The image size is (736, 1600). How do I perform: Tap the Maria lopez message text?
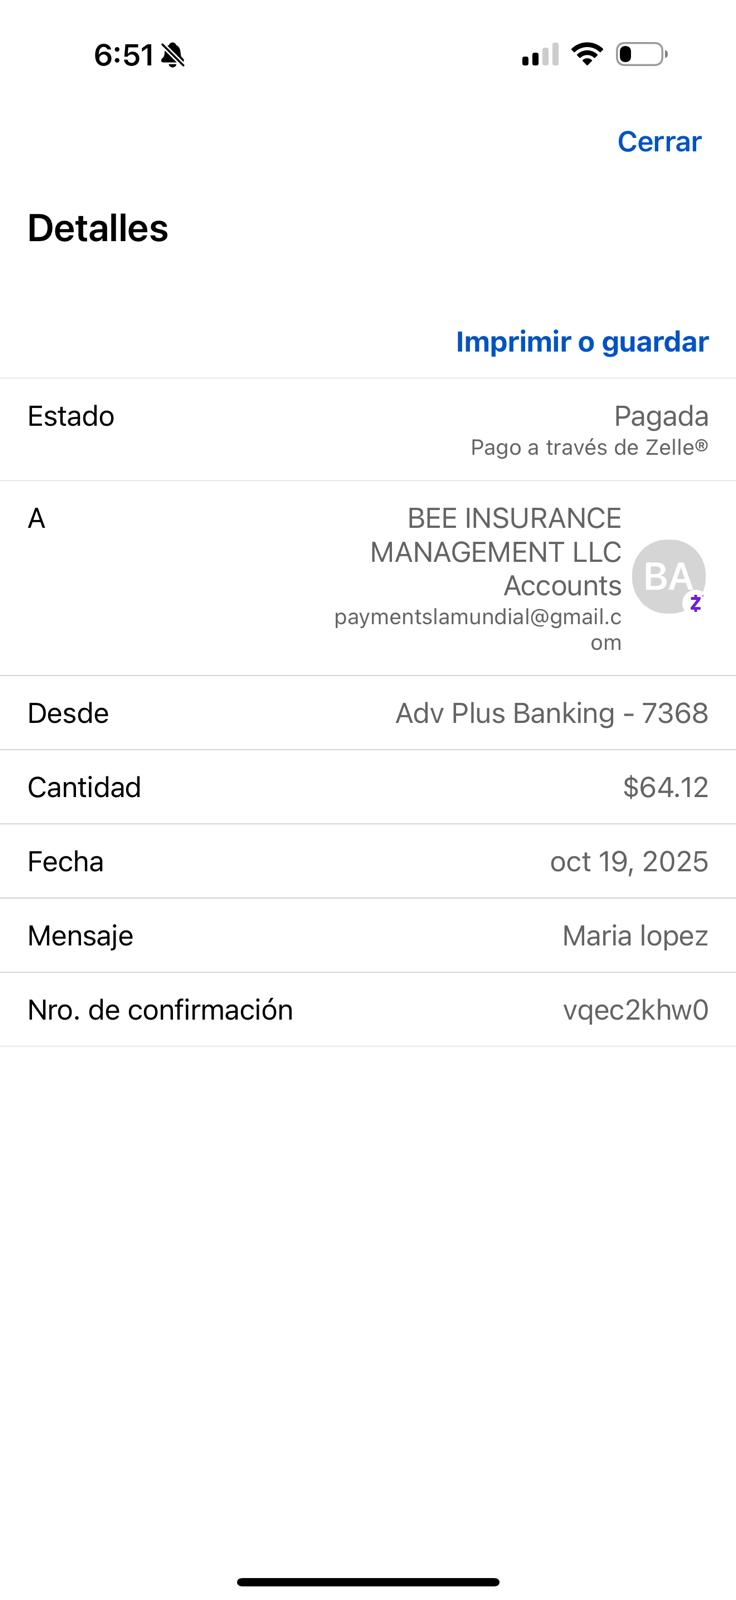[x=635, y=935]
